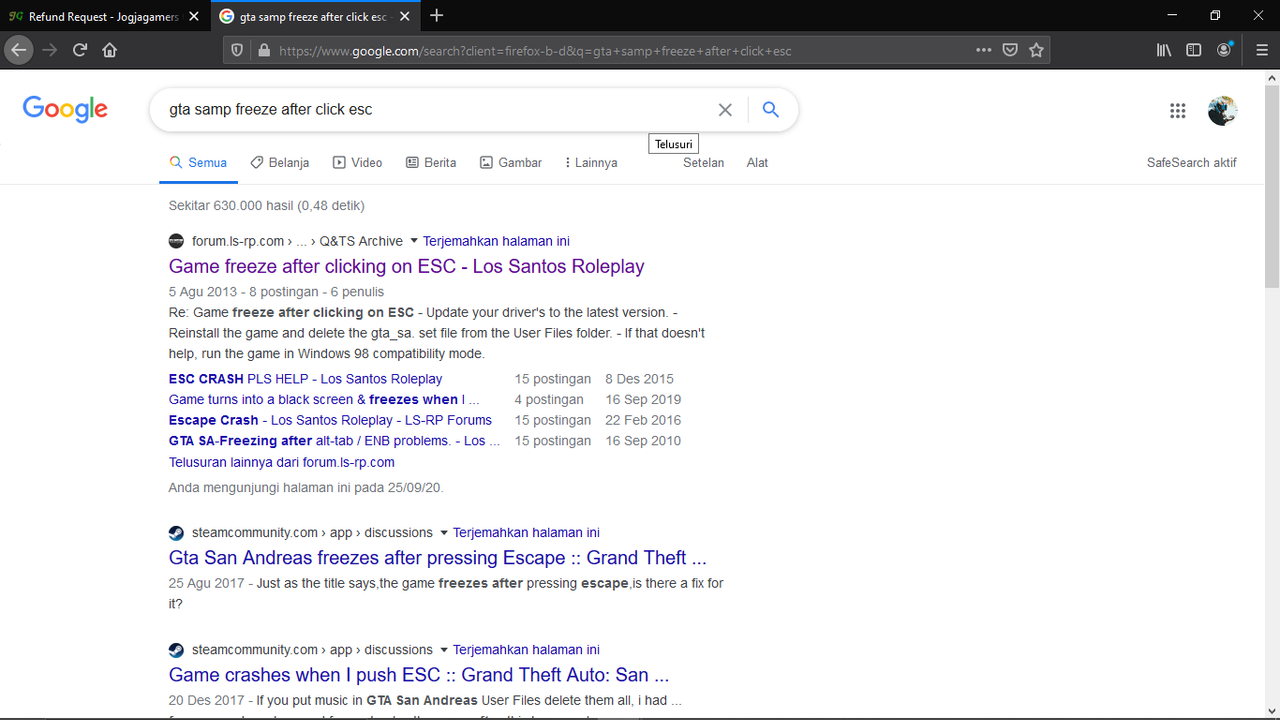Open Game crashes when I push ESC result

click(419, 675)
